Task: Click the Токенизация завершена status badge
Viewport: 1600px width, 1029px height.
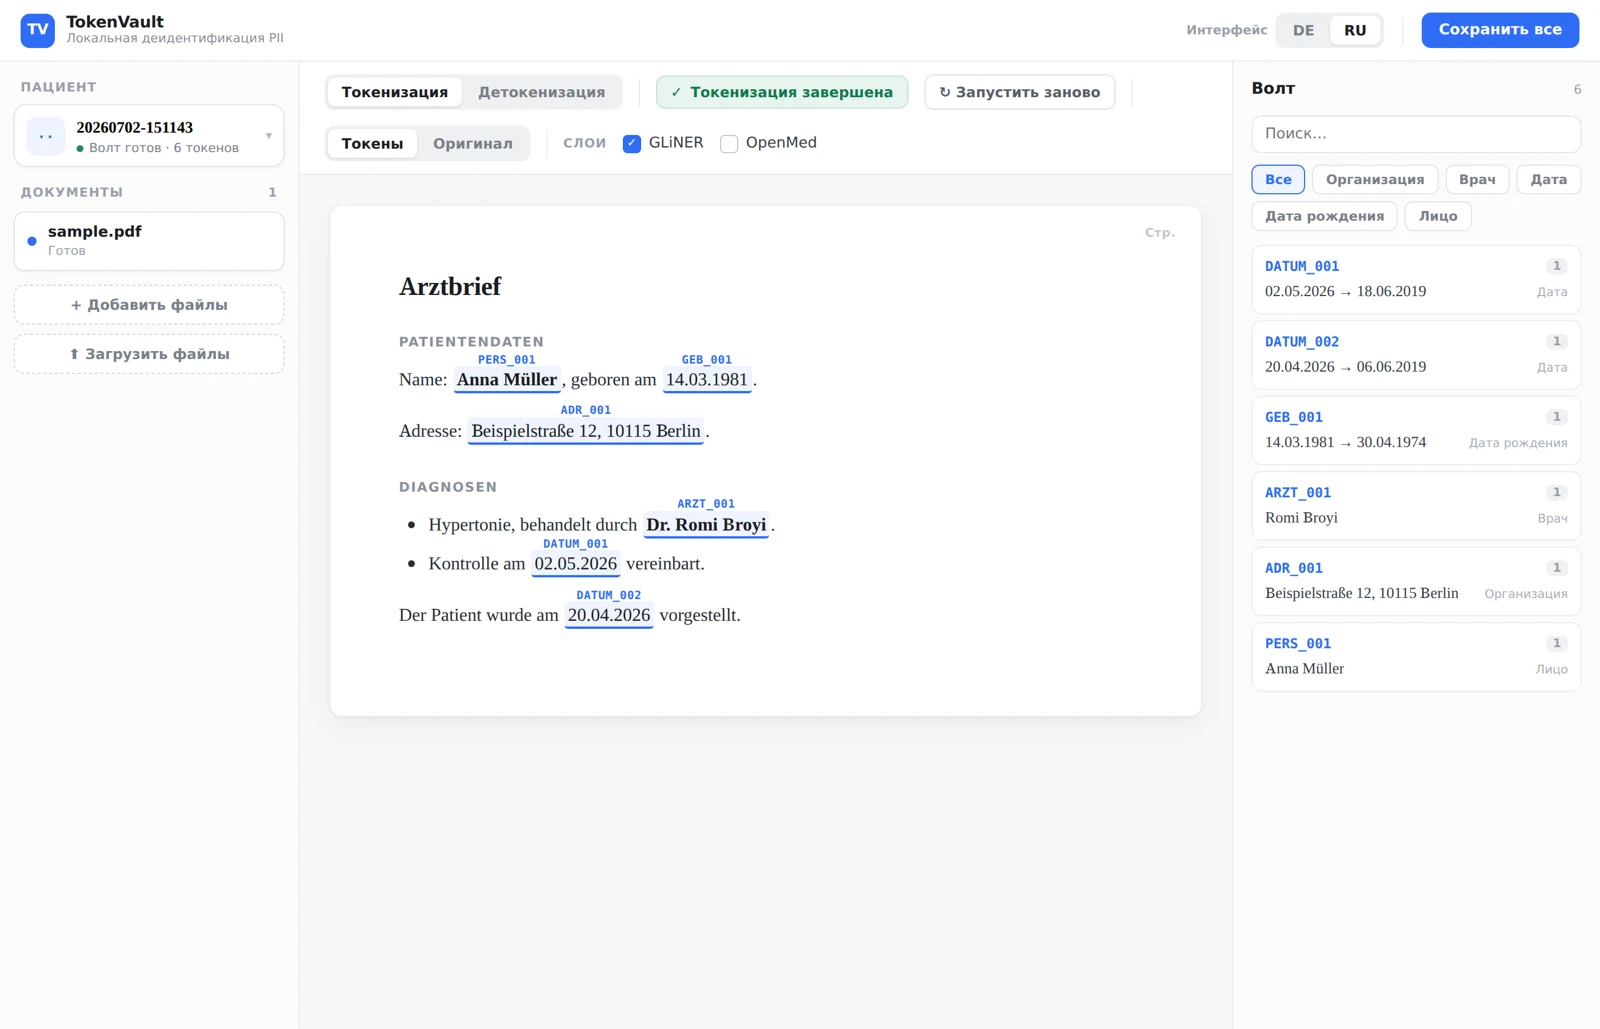Action: click(782, 92)
